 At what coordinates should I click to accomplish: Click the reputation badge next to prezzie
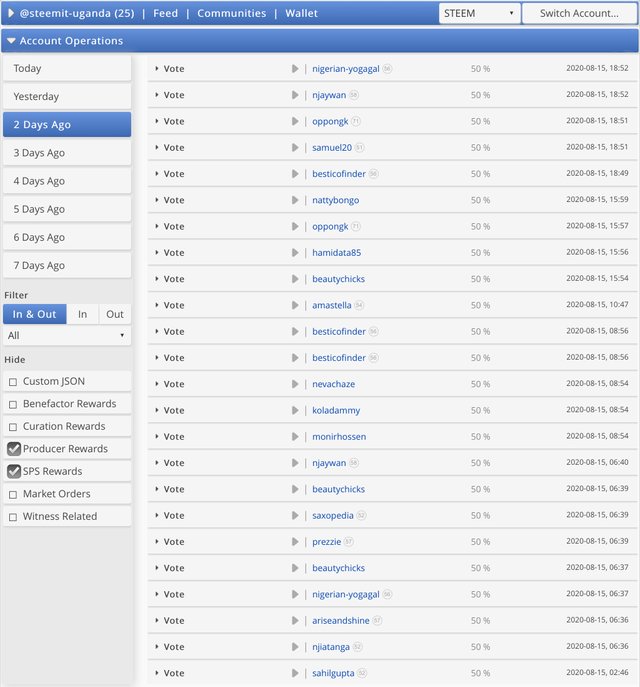(x=348, y=542)
